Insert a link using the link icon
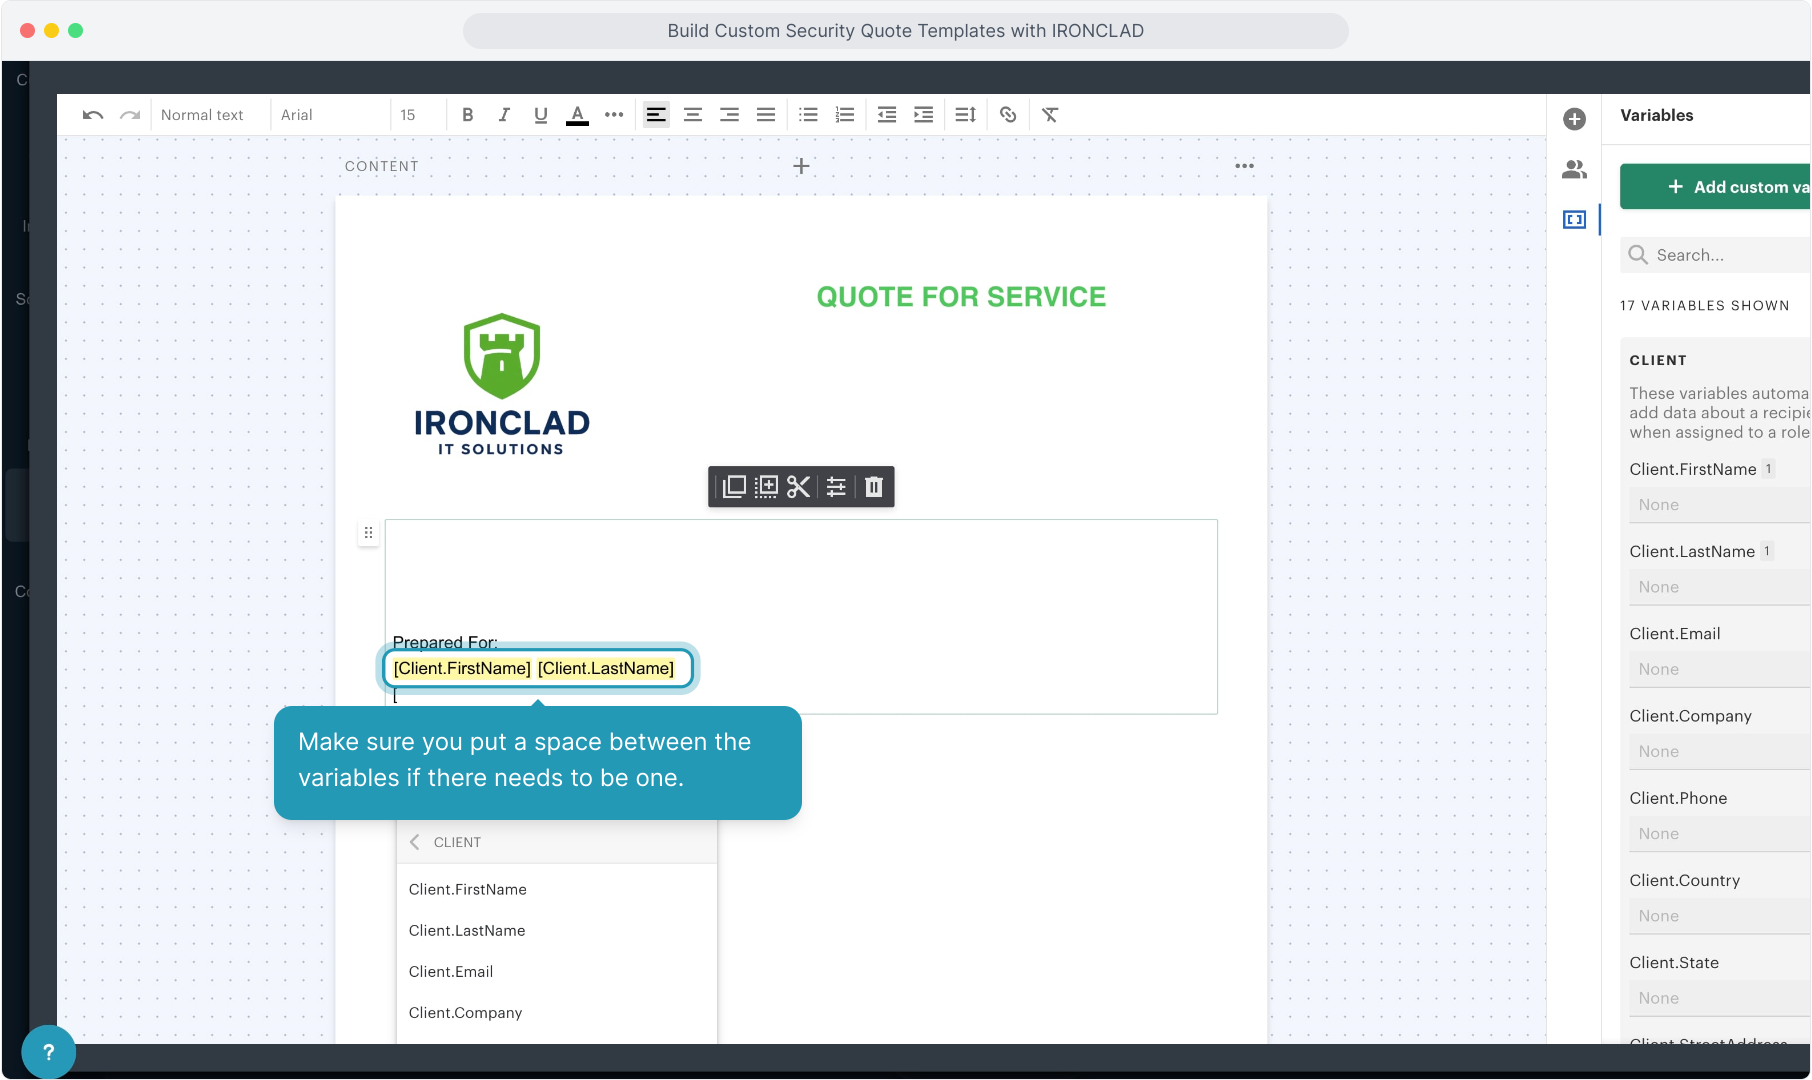Image resolution: width=1812 pixels, height=1080 pixels. point(1008,115)
